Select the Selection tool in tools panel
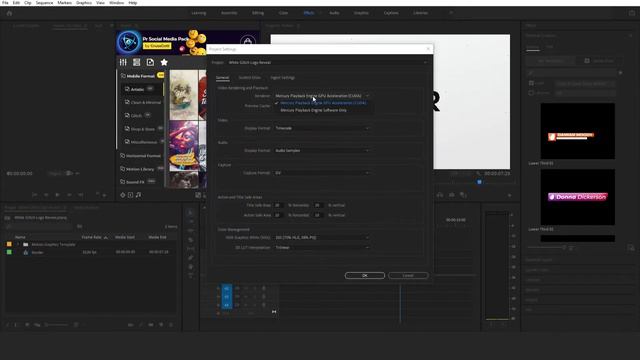This screenshot has height=360, width=640. (x=190, y=213)
